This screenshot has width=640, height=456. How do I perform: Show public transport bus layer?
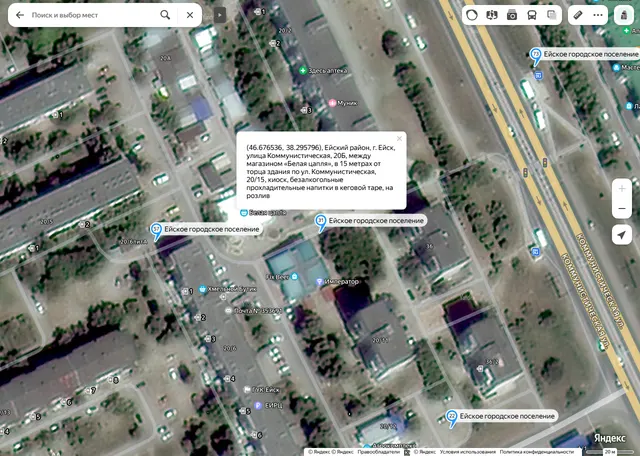click(x=532, y=15)
